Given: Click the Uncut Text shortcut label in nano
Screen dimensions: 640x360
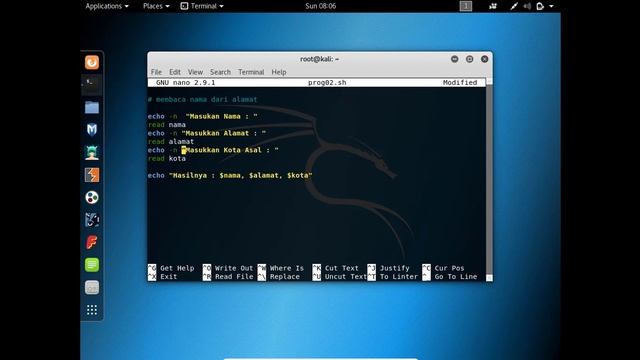Looking at the screenshot, I should (346, 277).
